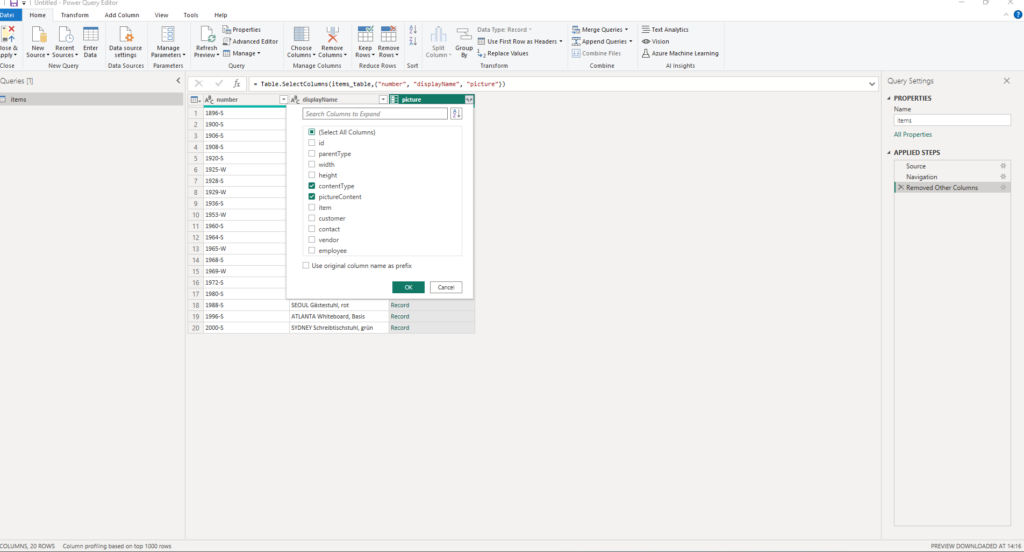The image size is (1024, 552).
Task: Open the Advanced Editor
Action: [x=250, y=41]
